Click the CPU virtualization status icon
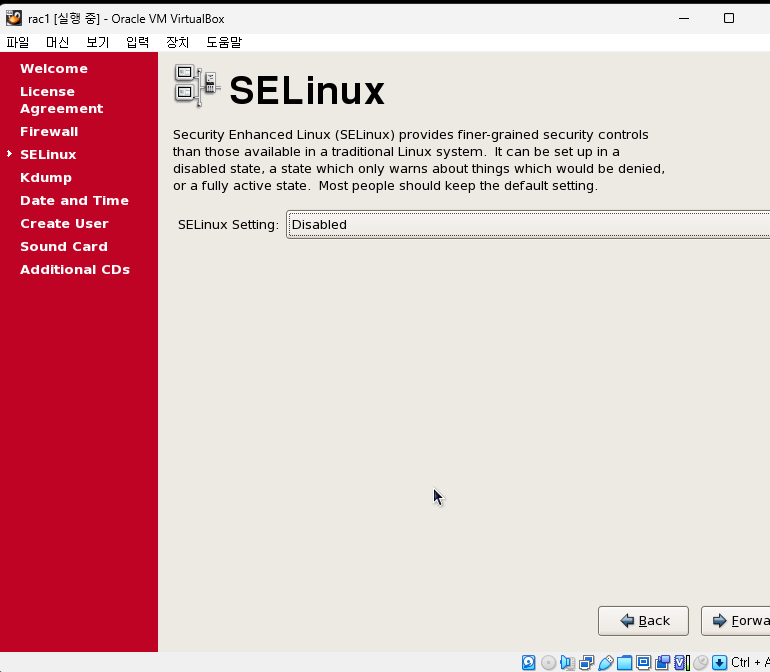Image resolution: width=770 pixels, height=672 pixels. pyautogui.click(x=682, y=662)
